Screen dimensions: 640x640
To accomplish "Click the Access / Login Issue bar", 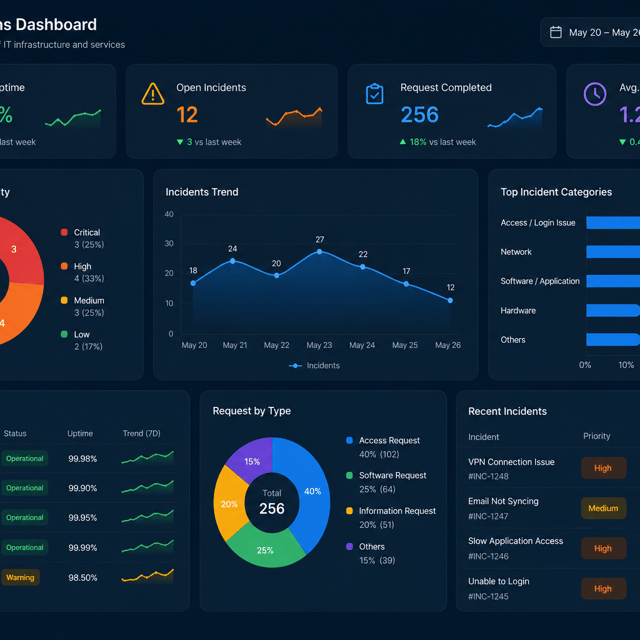I will coord(613,223).
